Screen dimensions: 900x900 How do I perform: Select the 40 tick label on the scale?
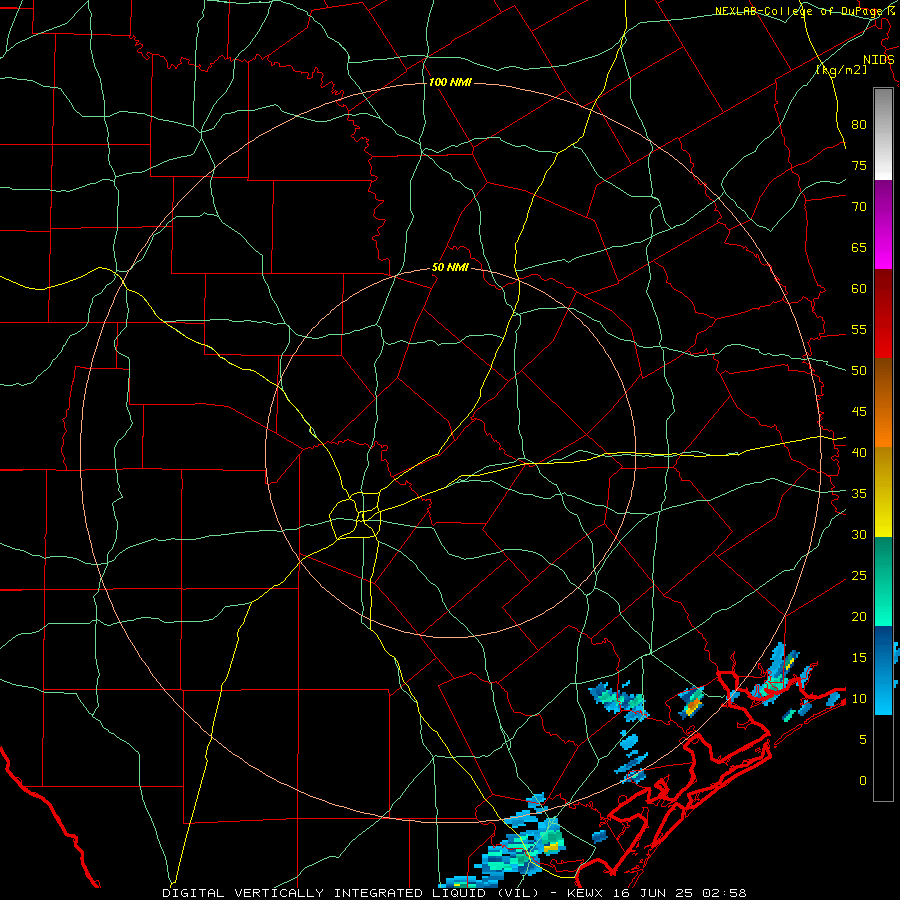pos(859,453)
